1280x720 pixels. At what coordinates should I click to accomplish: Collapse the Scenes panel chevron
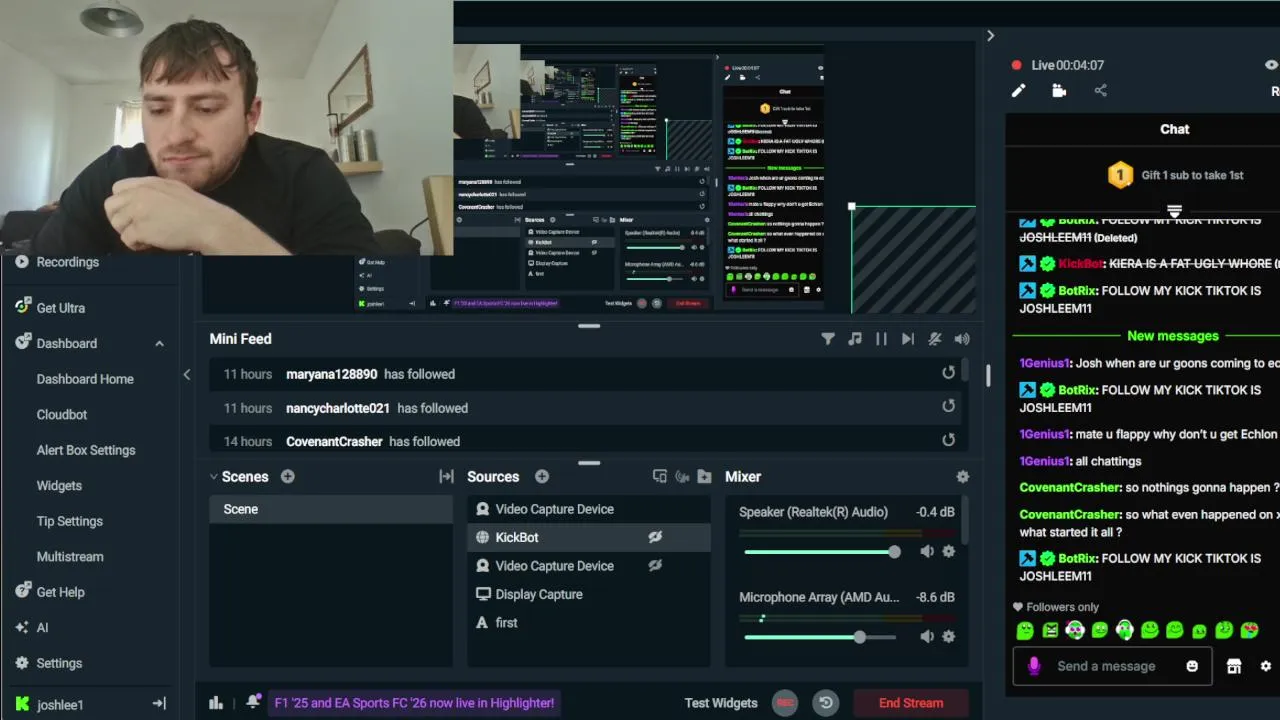click(x=213, y=477)
